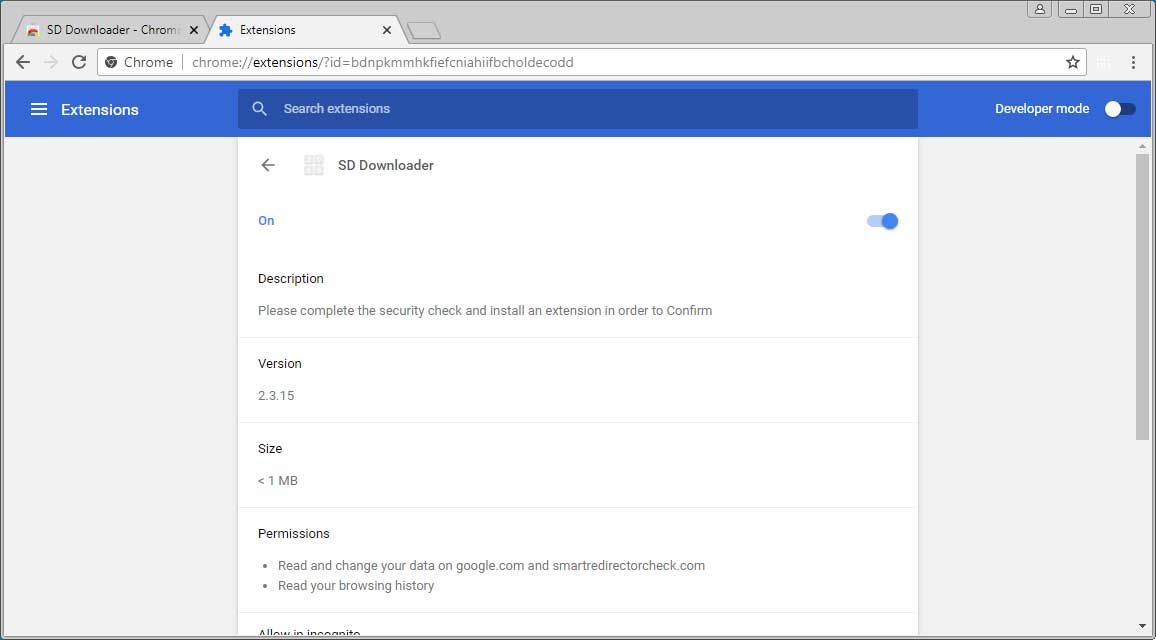The height and width of the screenshot is (640, 1156).
Task: Enable Developer mode toggle
Action: 1119,109
